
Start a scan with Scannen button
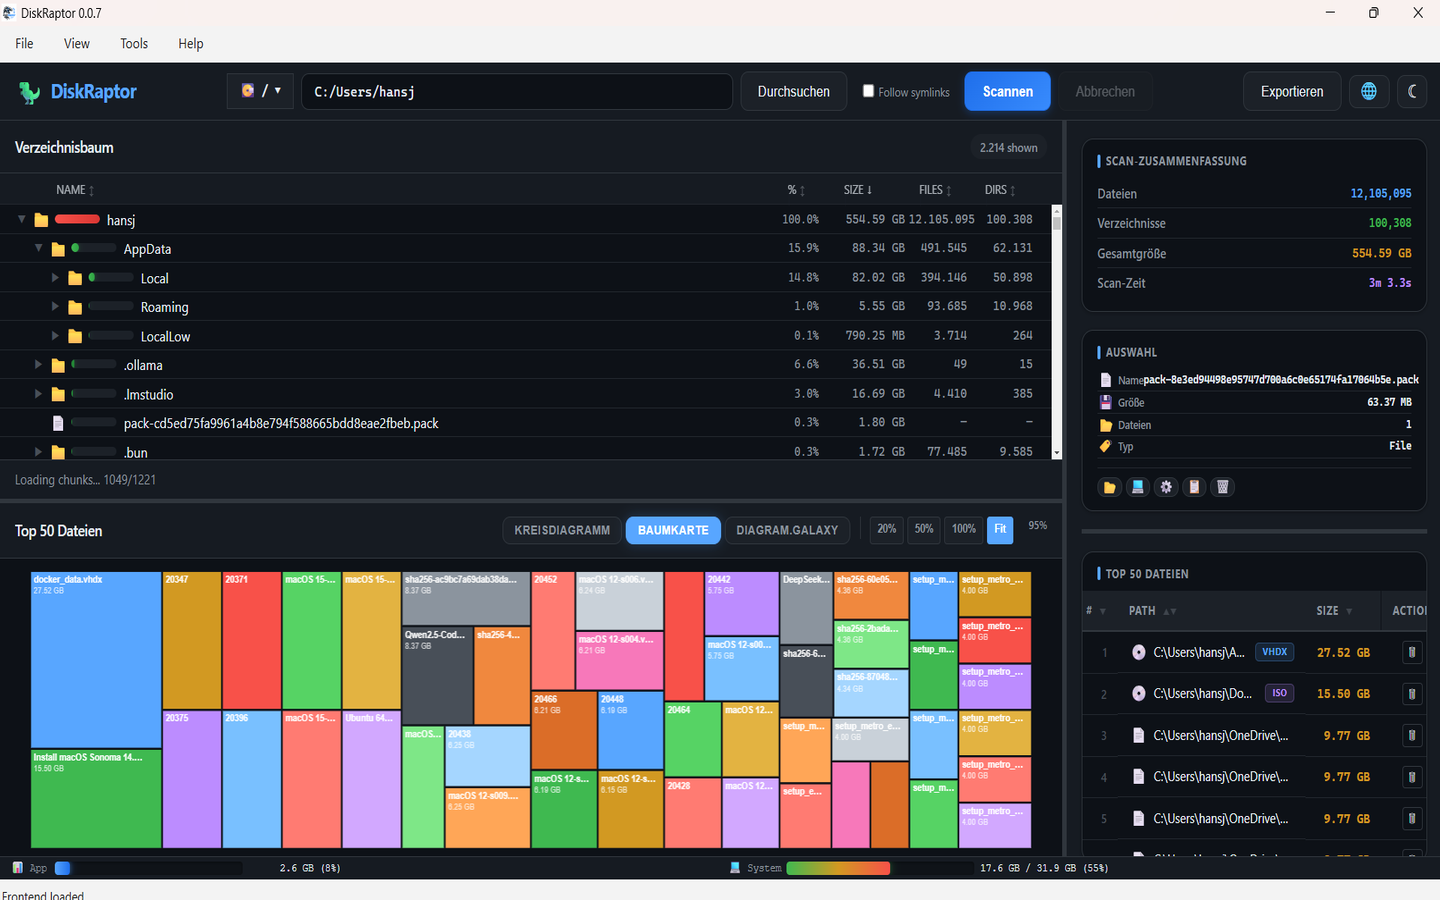1008,91
